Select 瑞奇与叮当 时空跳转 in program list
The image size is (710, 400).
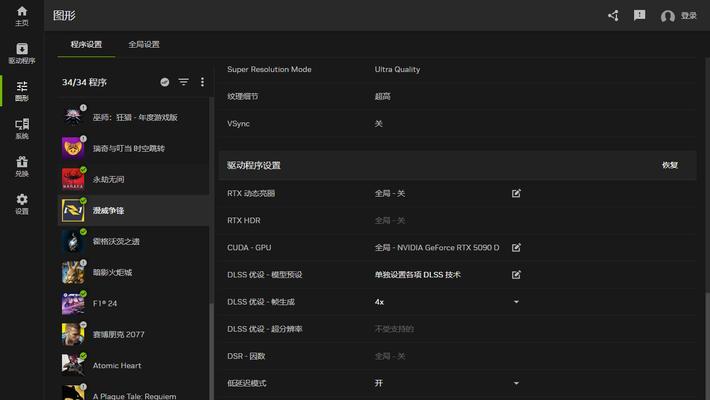134,148
